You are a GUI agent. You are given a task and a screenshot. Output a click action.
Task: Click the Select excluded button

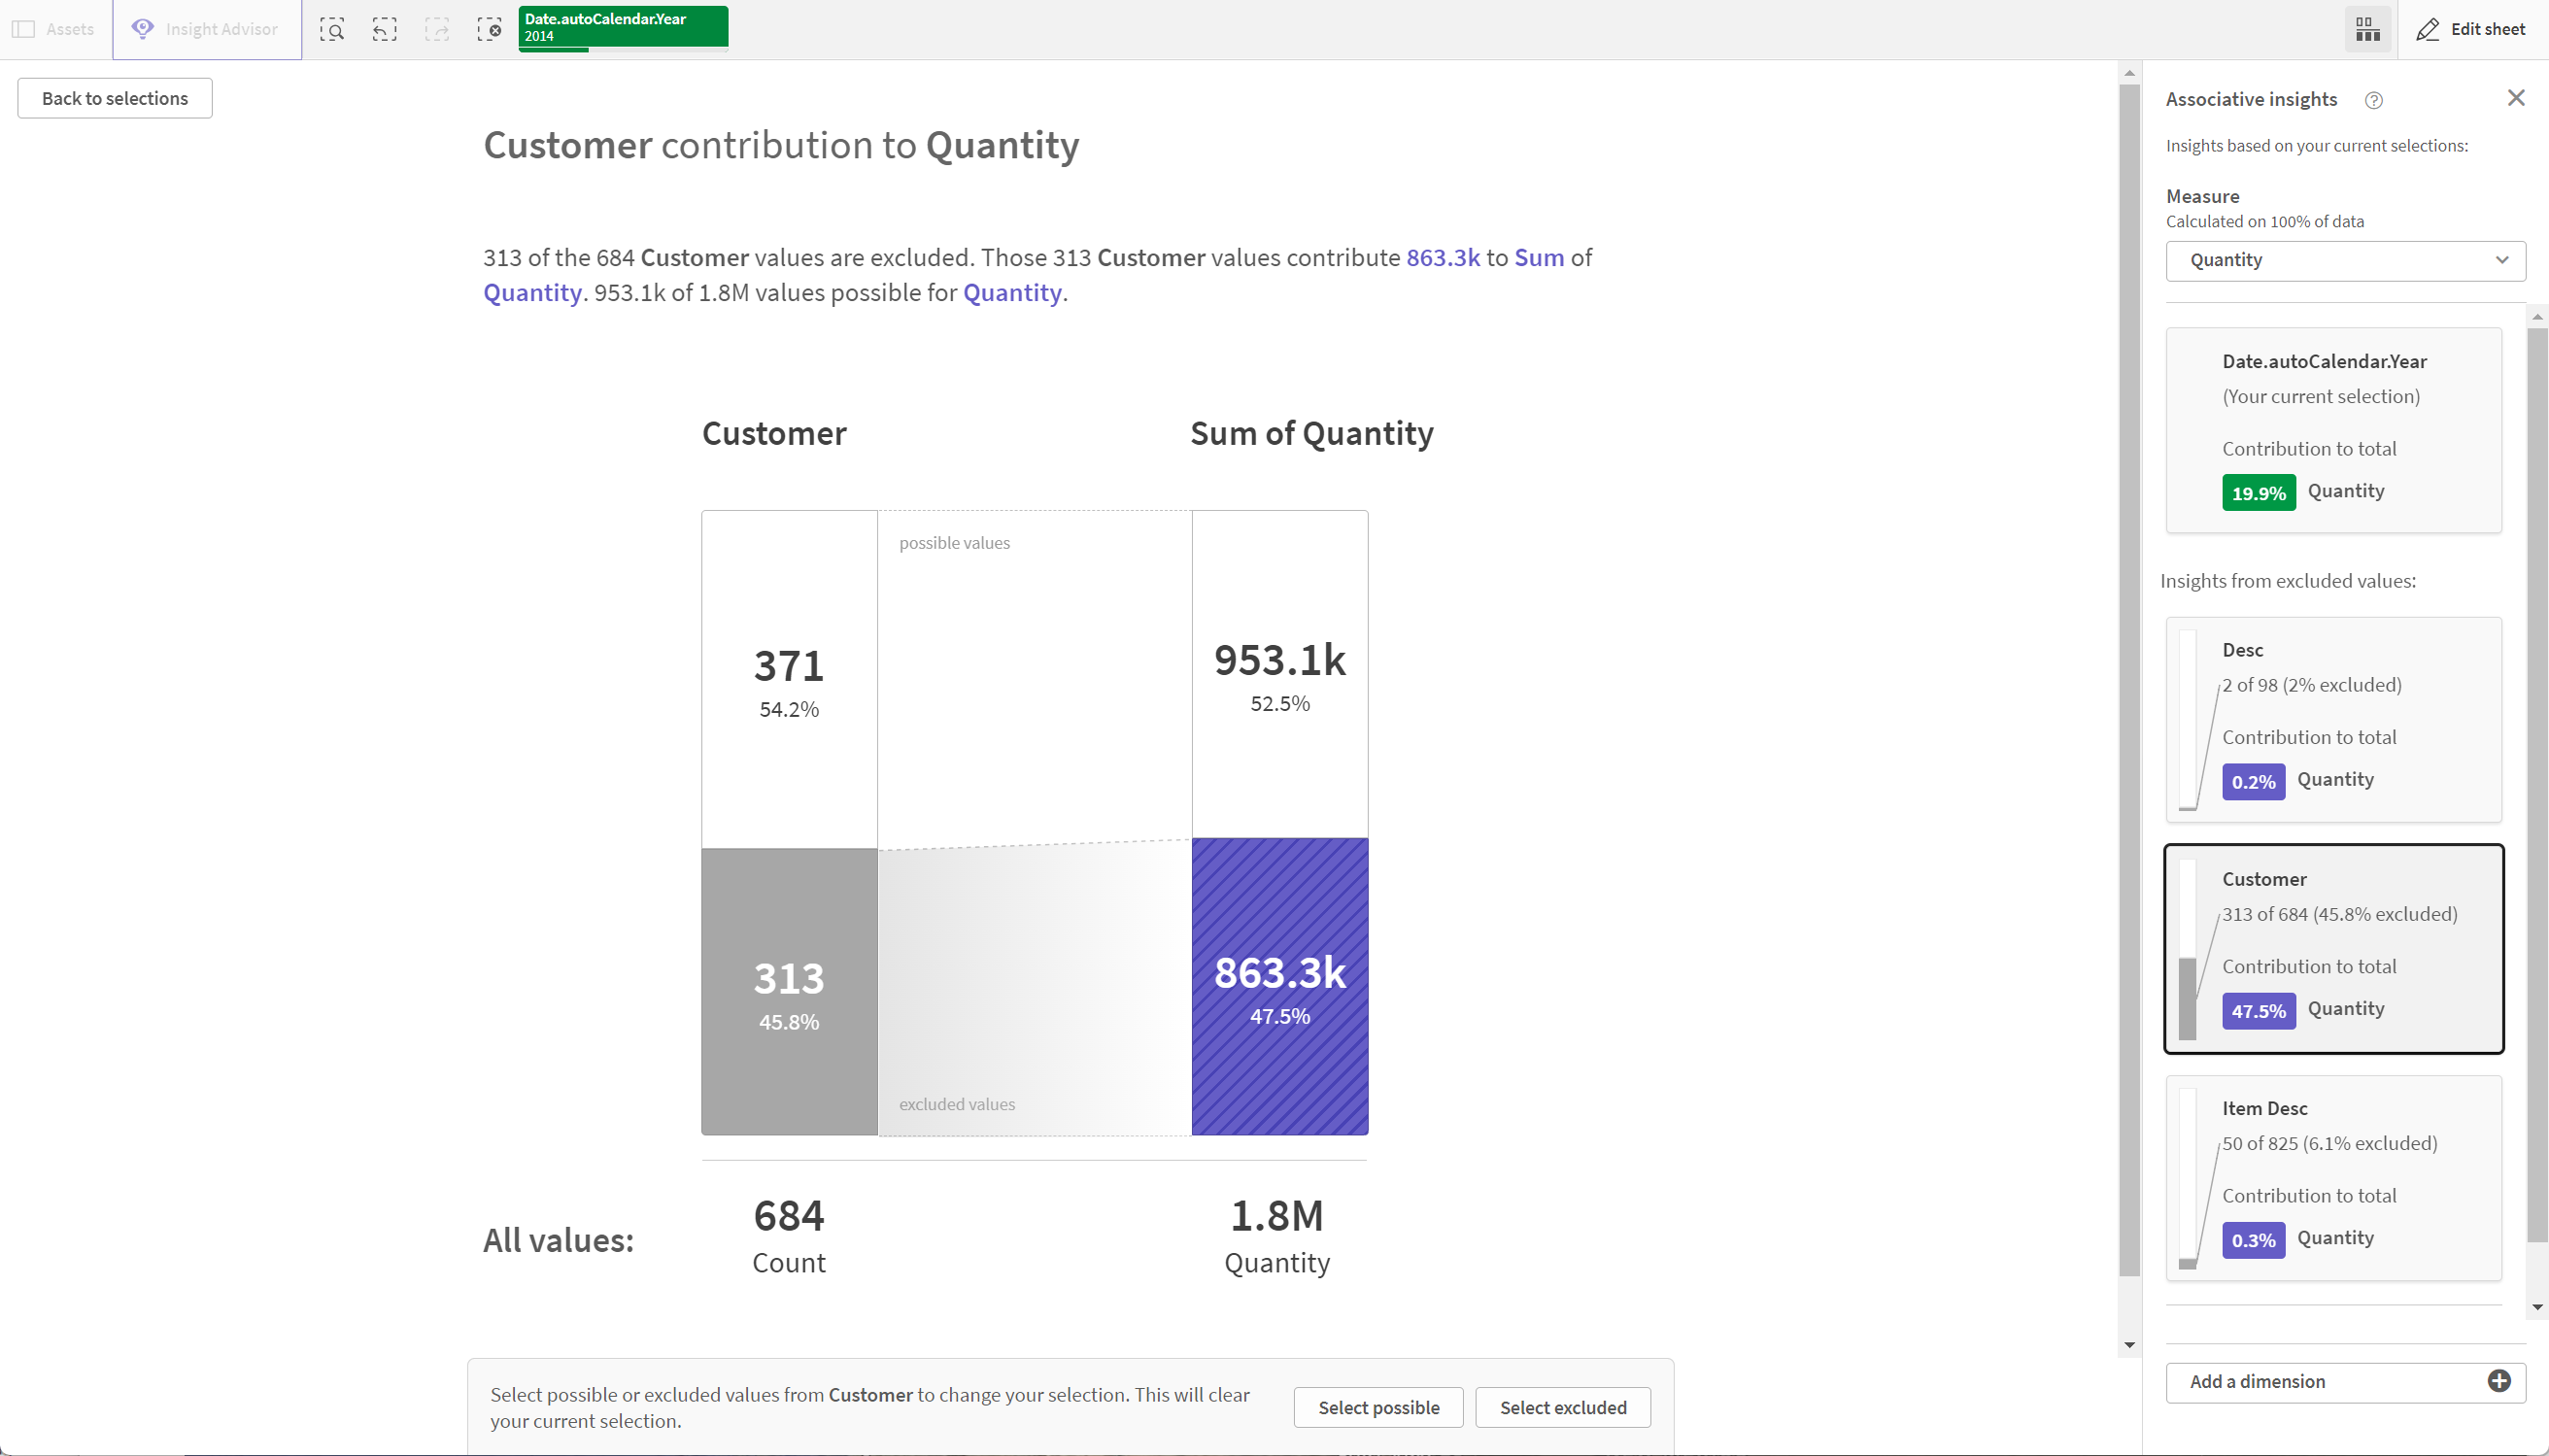1562,1406
